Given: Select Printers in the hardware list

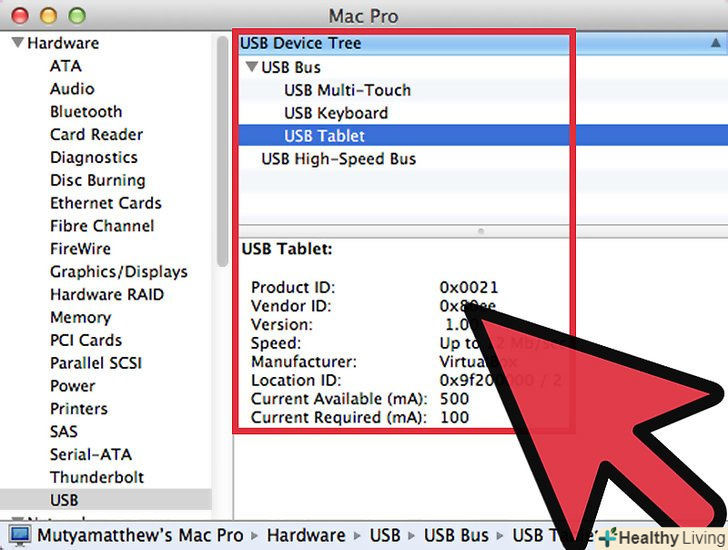Looking at the screenshot, I should [78, 409].
